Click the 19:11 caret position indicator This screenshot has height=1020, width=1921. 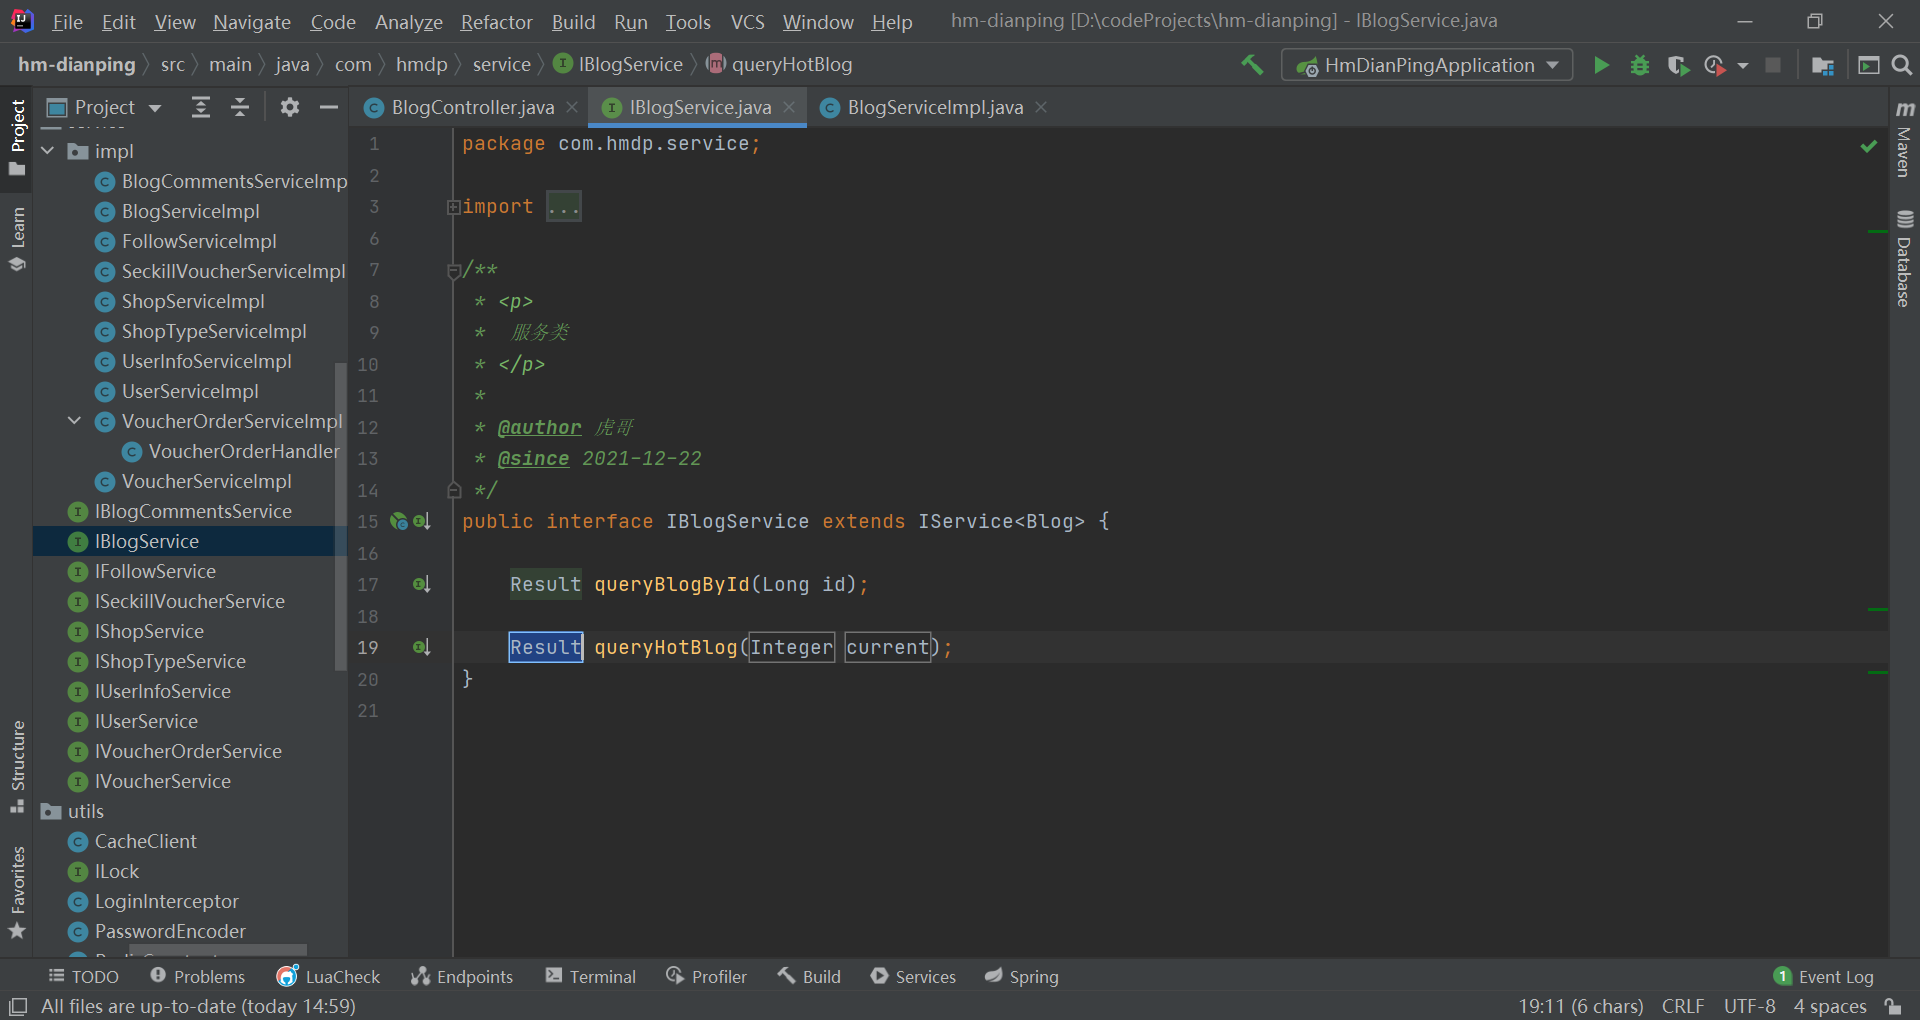pos(1580,1006)
